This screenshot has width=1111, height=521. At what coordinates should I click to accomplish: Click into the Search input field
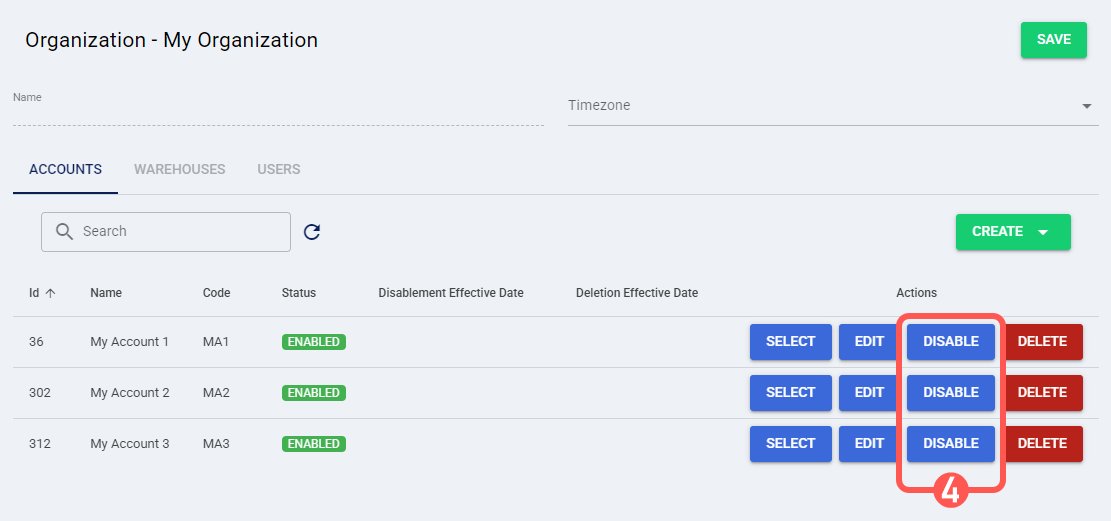click(180, 232)
